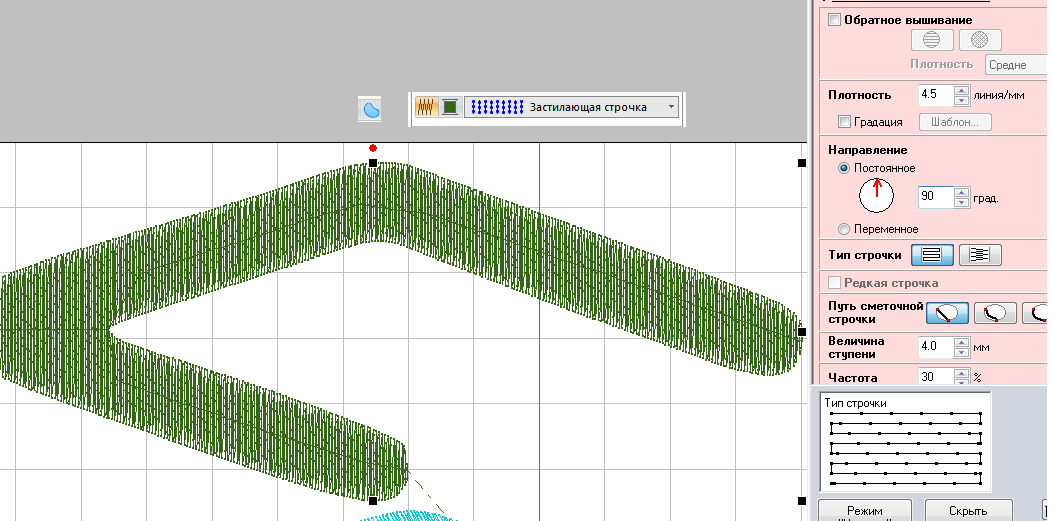
Task: Click the cross-hatched under-sewing icon button
Action: click(x=980, y=40)
